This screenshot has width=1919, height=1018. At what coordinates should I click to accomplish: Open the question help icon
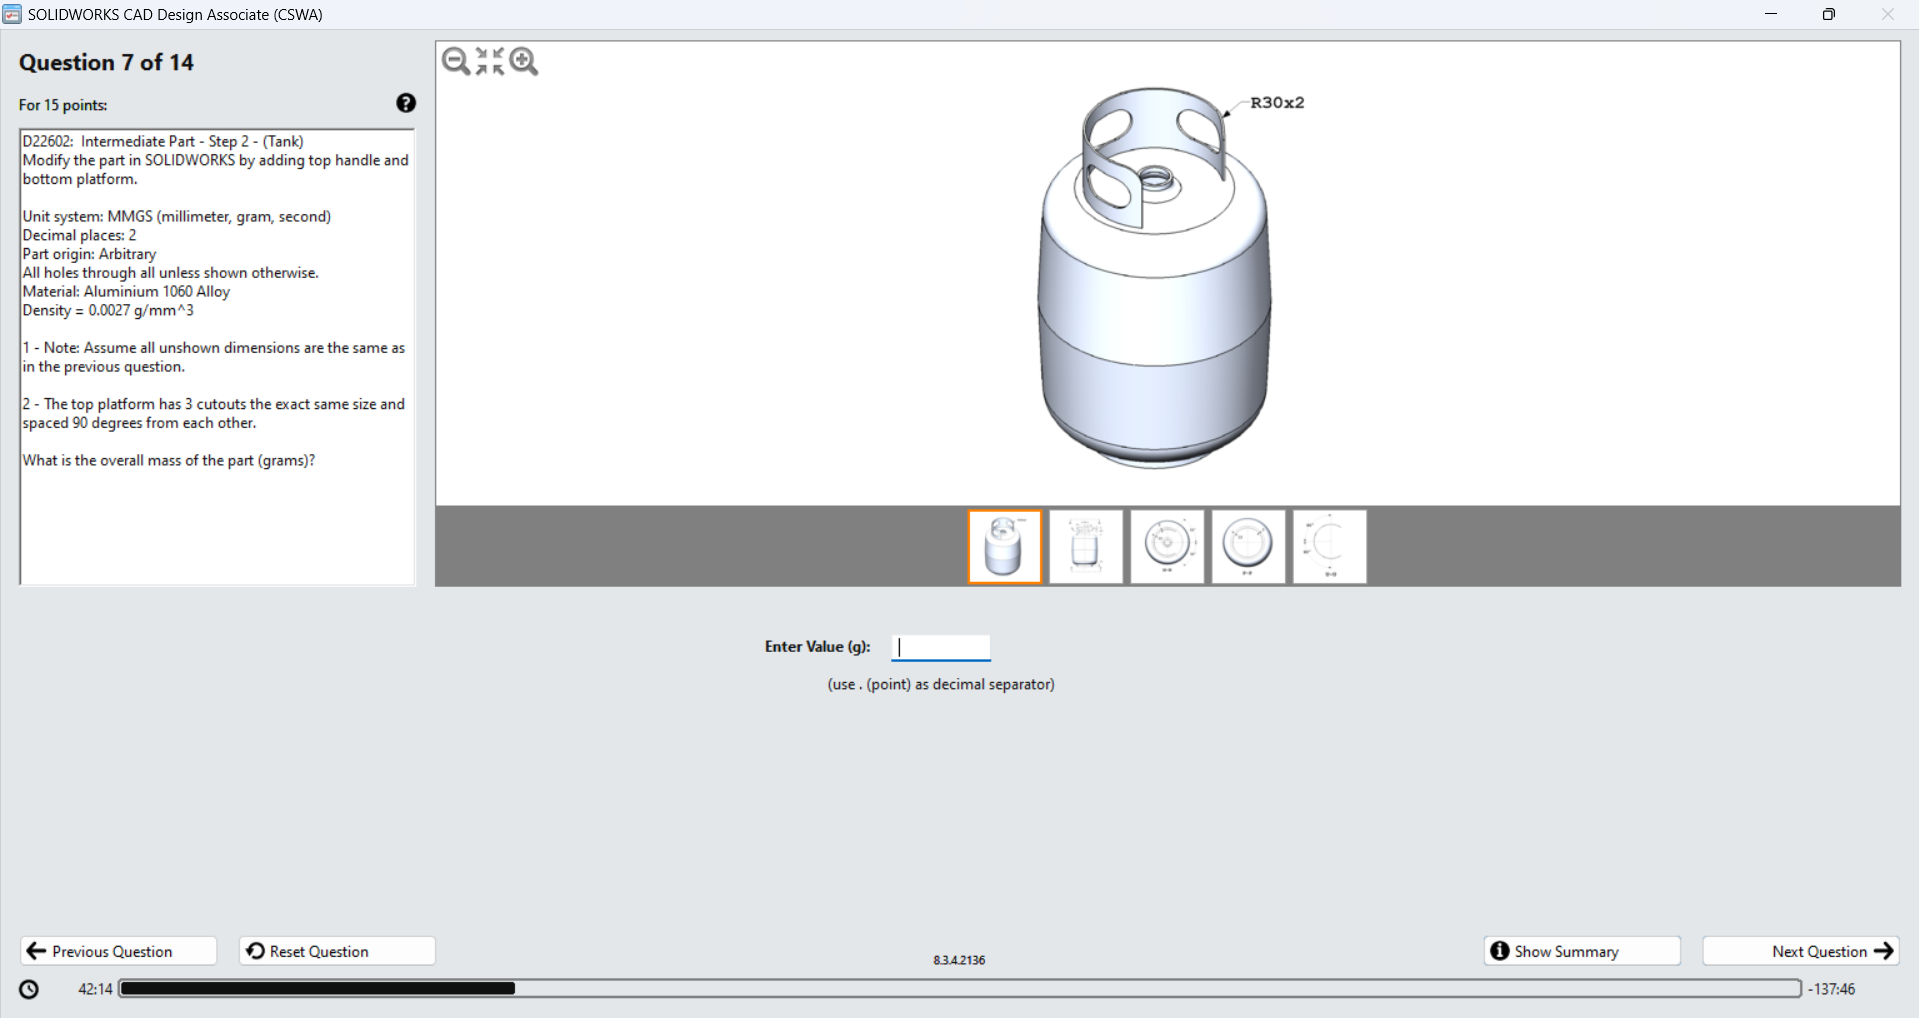coord(405,103)
